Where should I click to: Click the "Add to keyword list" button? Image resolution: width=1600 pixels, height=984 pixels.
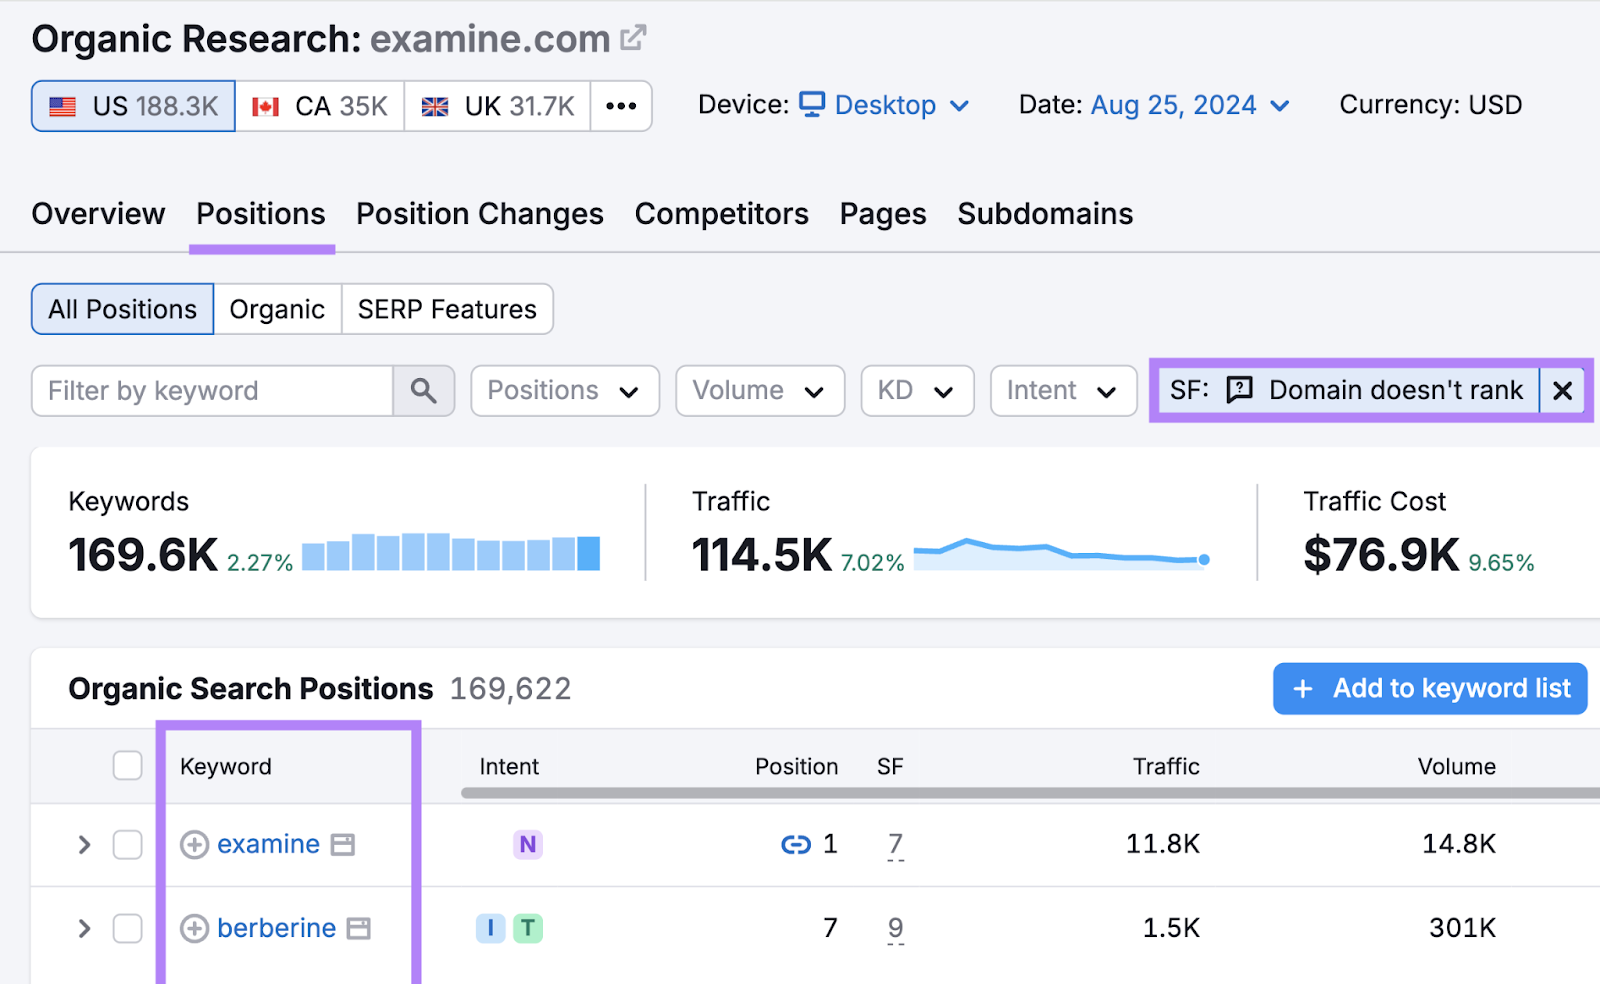click(x=1429, y=688)
